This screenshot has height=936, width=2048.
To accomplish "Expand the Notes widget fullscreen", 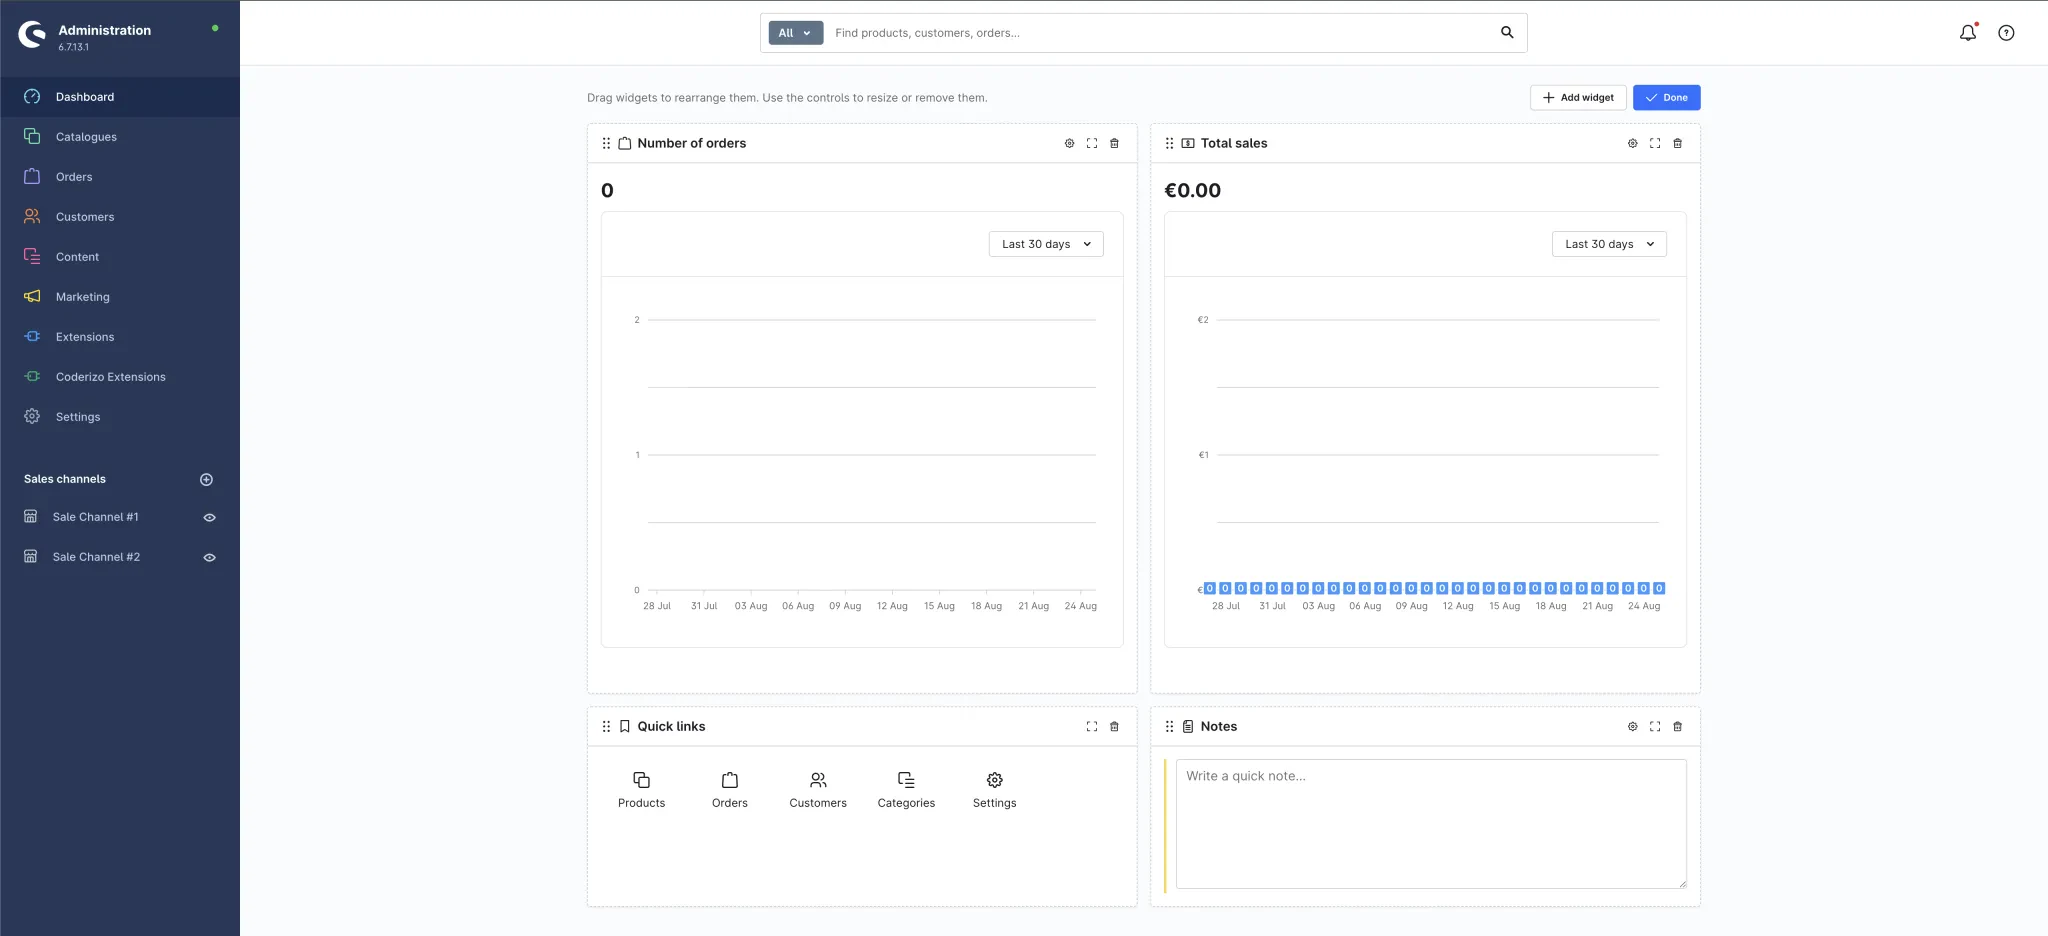I will point(1655,726).
